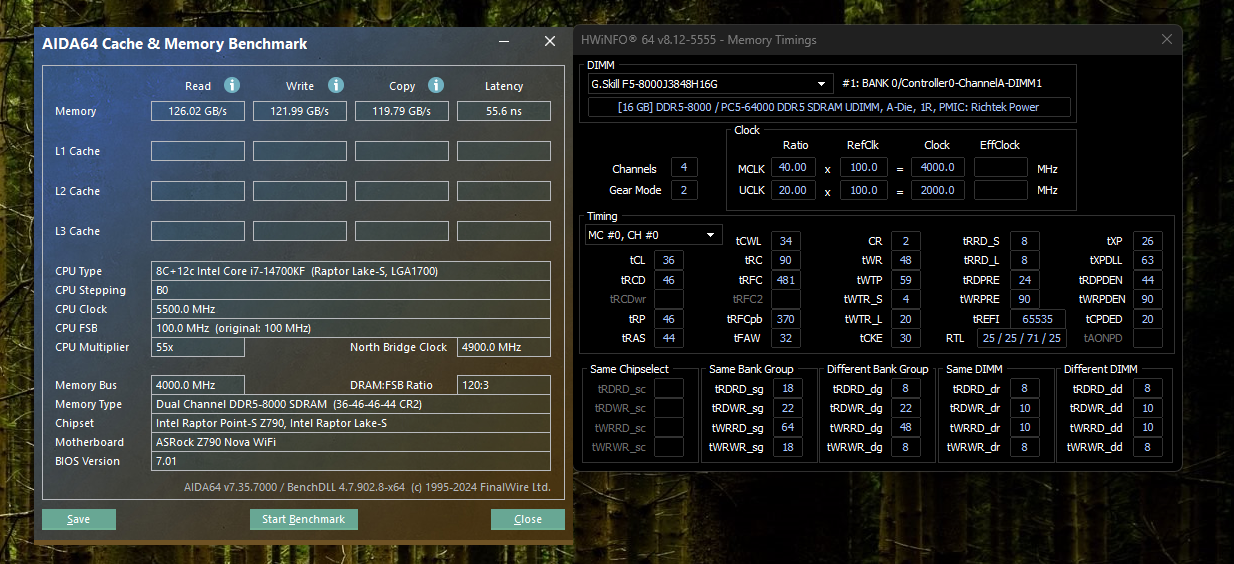Screen dimensions: 1234x564
Task: Click the BIOS Version value 7.01
Action: tap(351, 461)
